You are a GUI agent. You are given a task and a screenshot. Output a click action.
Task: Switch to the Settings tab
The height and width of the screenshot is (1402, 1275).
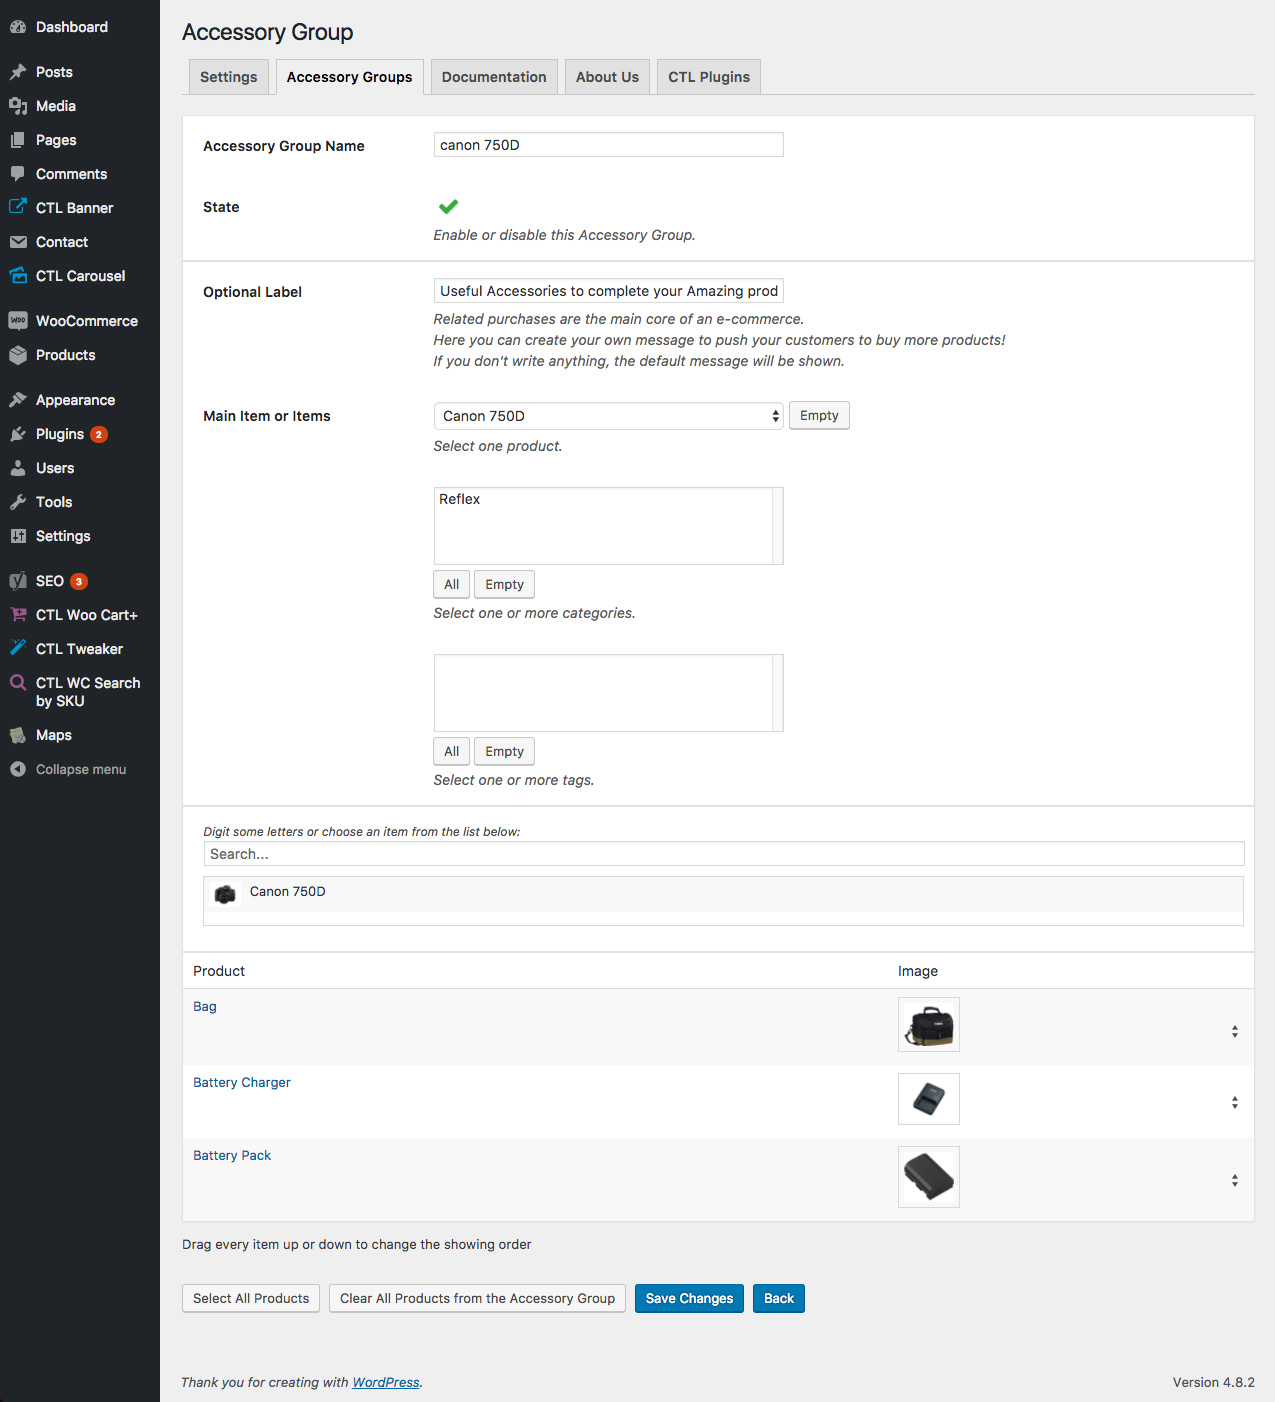tap(228, 77)
